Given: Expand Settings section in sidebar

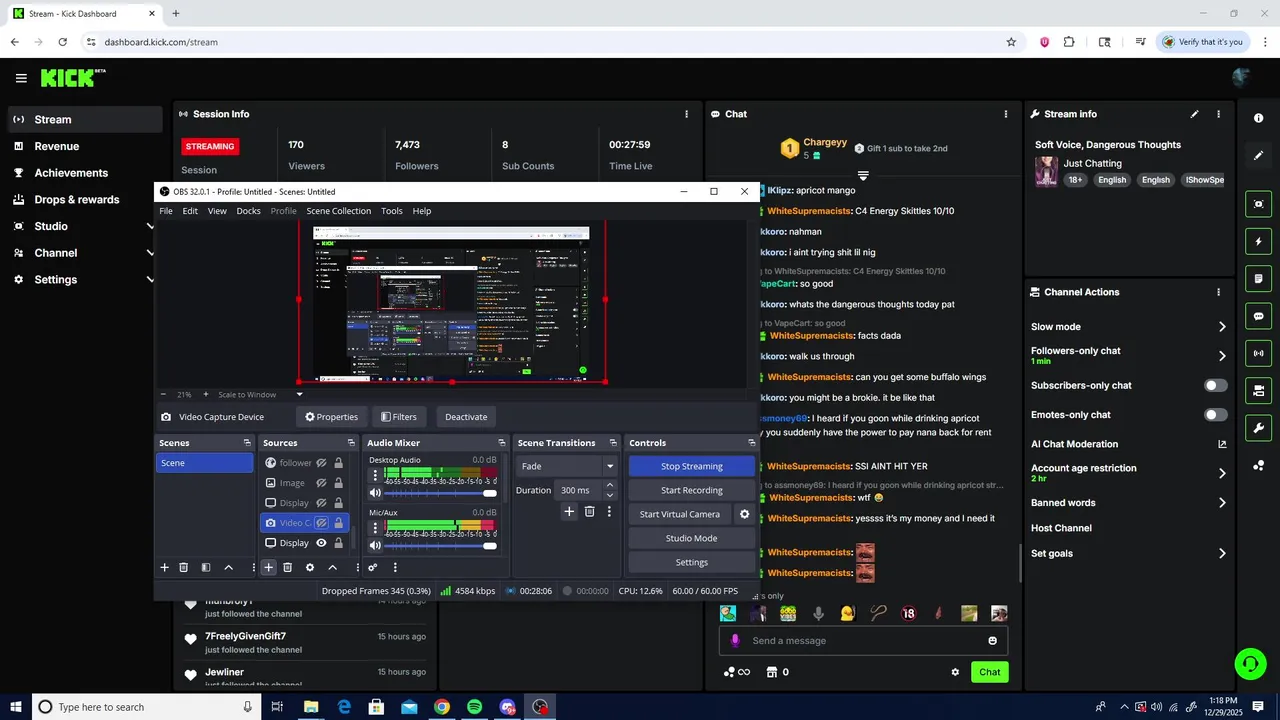Looking at the screenshot, I should pyautogui.click(x=151, y=280).
